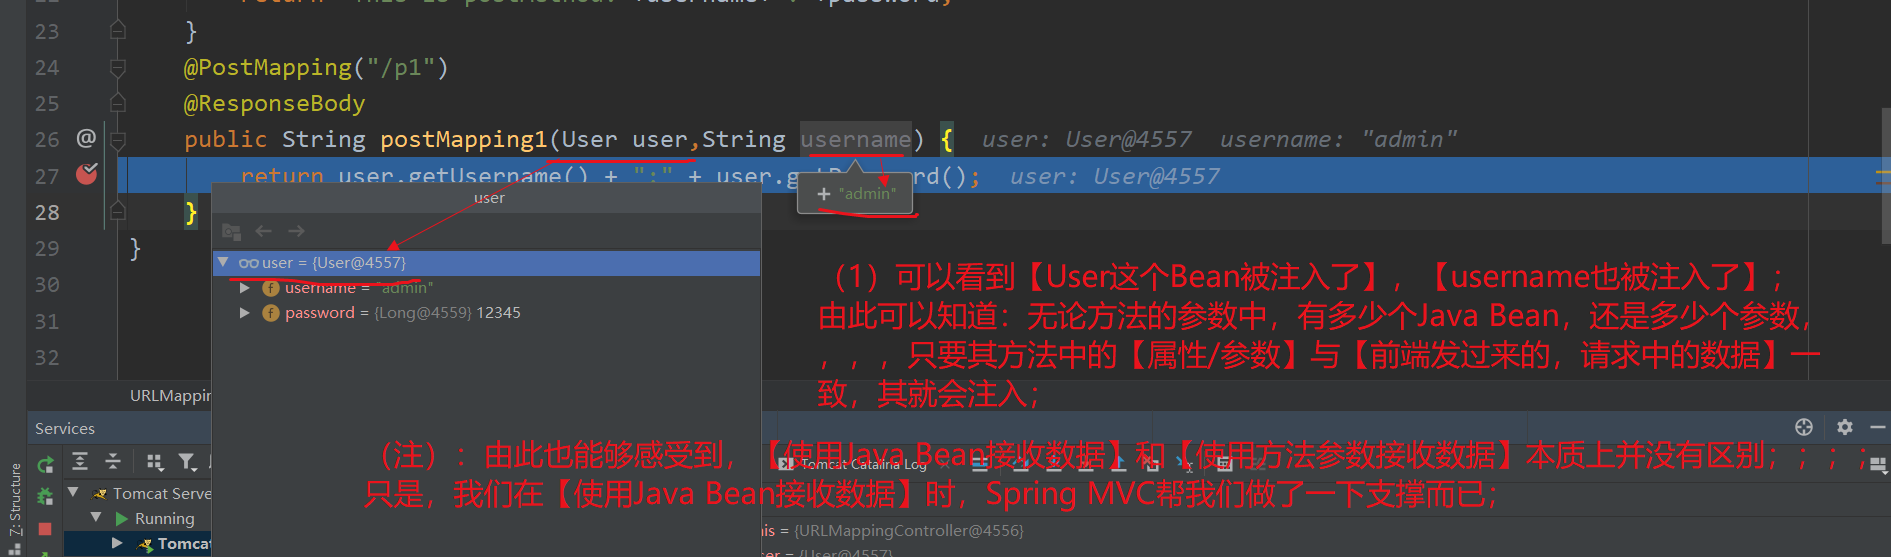Click the Expand All icon in Services
Viewport: 1891px width, 557px height.
point(80,461)
